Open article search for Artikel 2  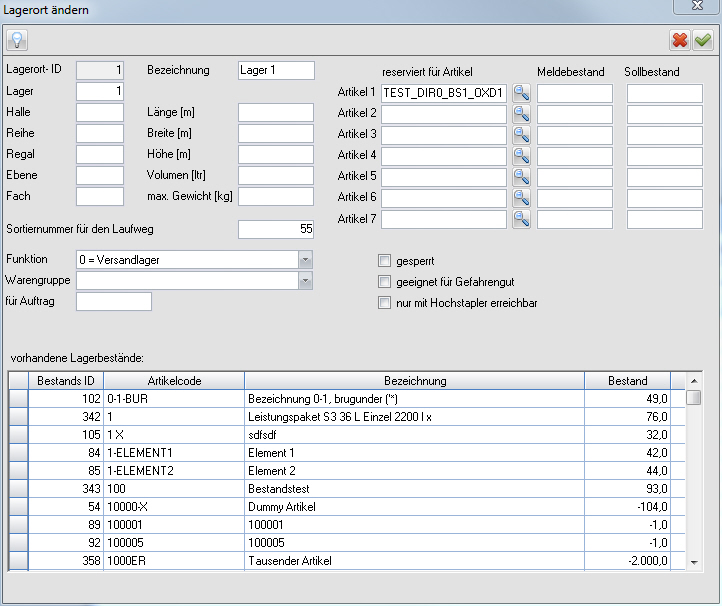(521, 114)
